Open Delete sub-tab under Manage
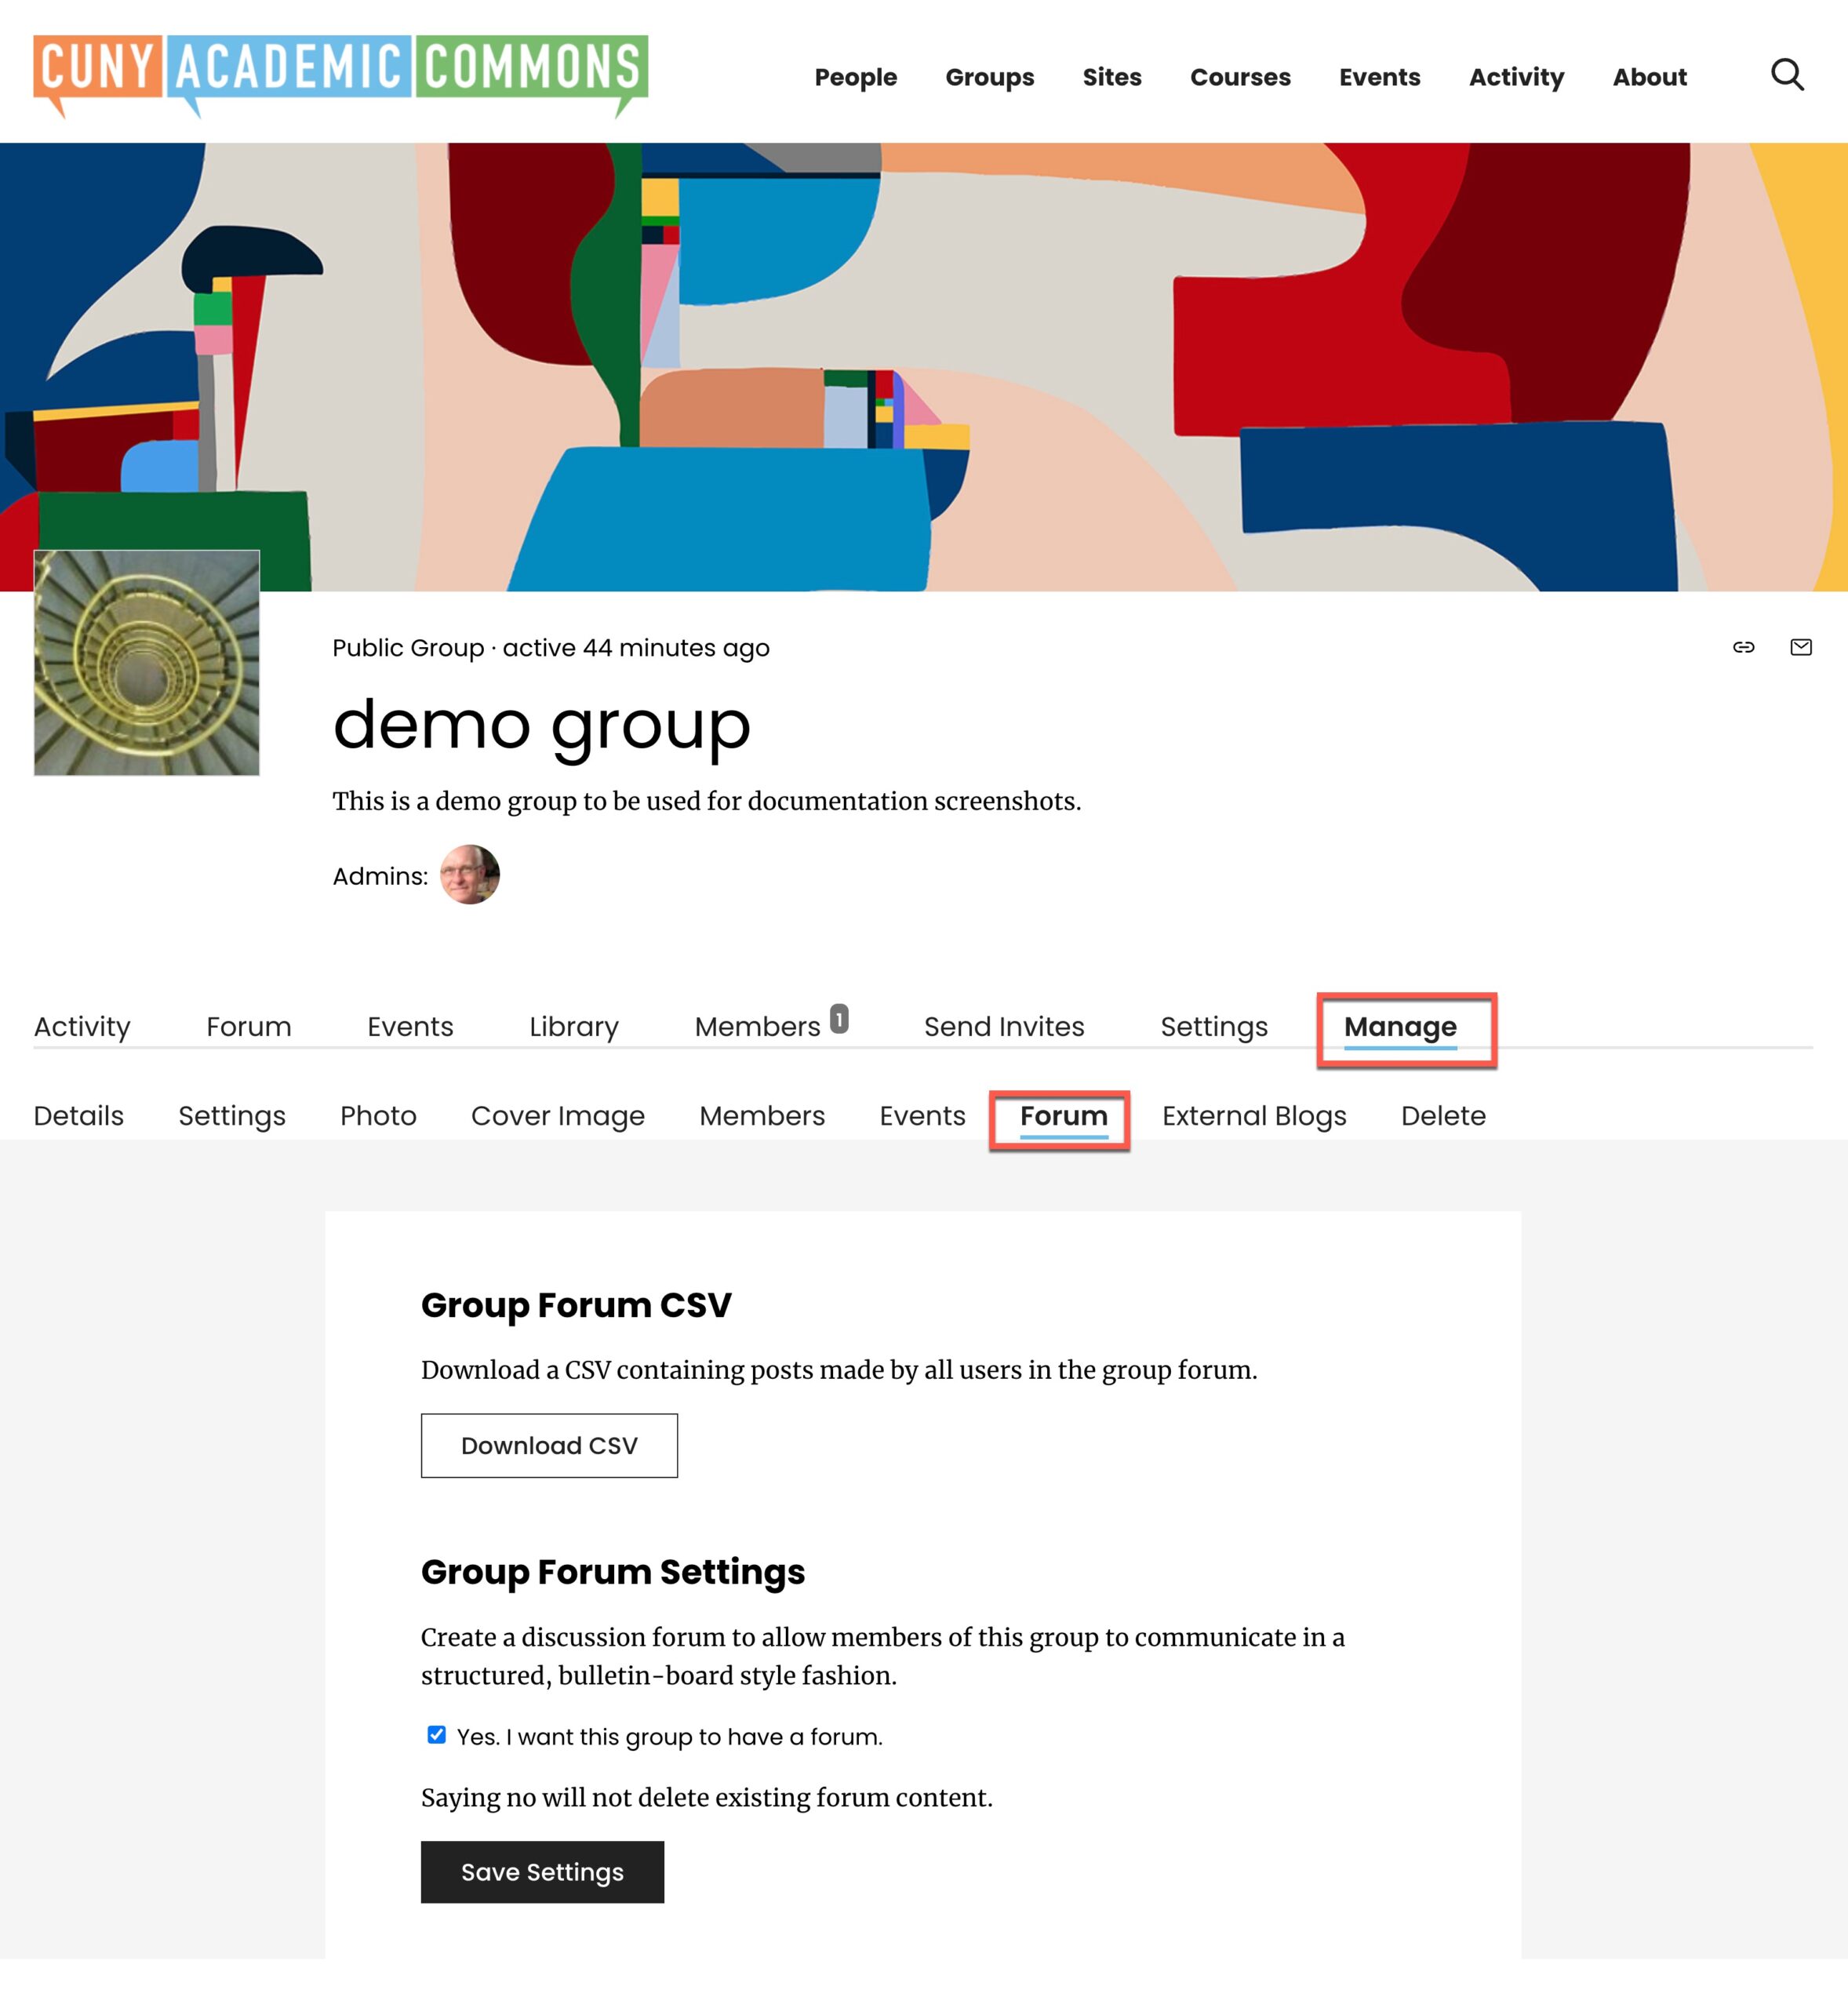 1443,1116
